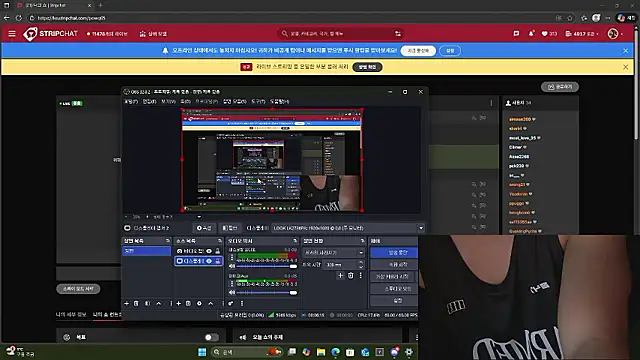Add a new source with plus icon
The width and height of the screenshot is (640, 360).
[178, 303]
